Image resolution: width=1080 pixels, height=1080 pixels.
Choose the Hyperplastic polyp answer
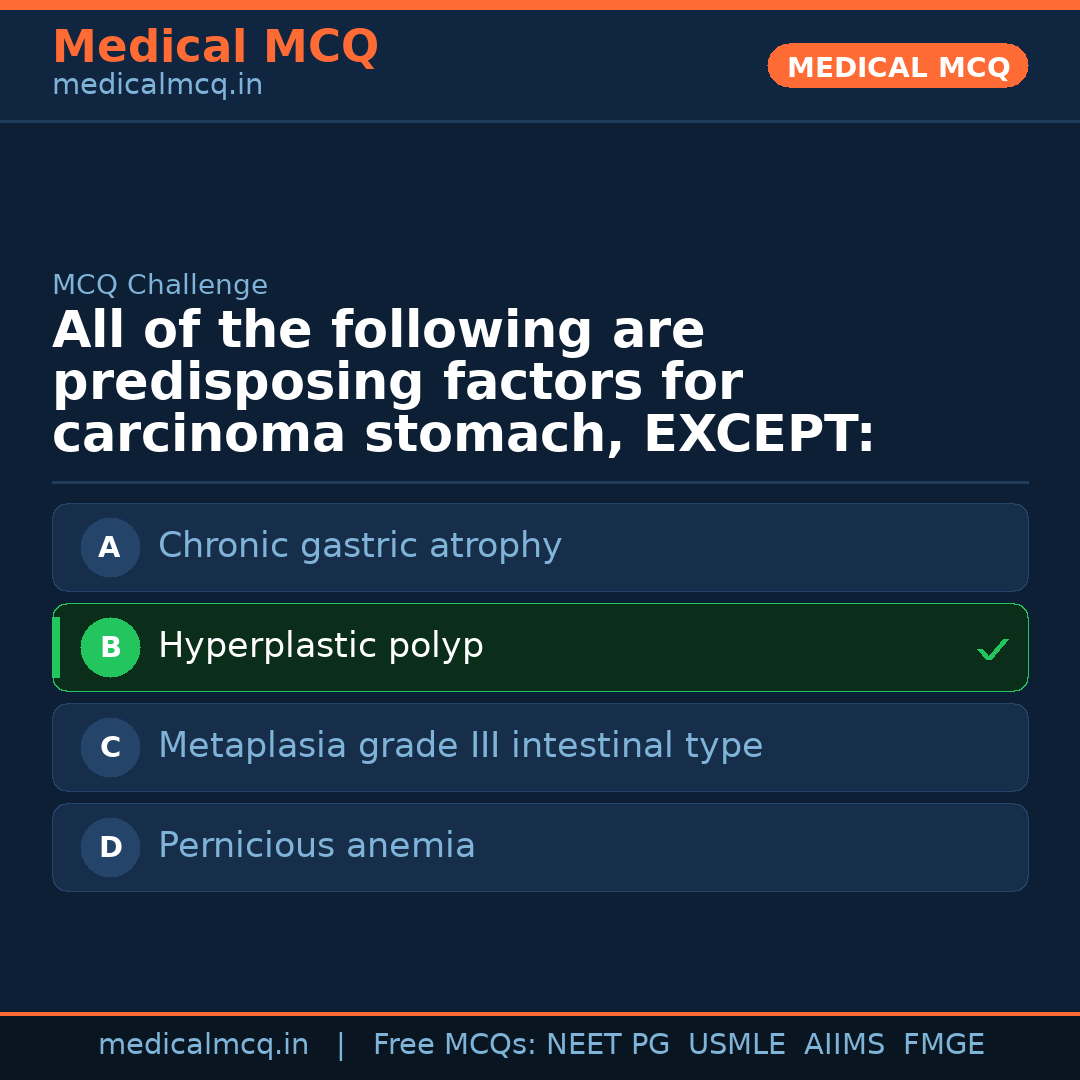click(x=321, y=646)
